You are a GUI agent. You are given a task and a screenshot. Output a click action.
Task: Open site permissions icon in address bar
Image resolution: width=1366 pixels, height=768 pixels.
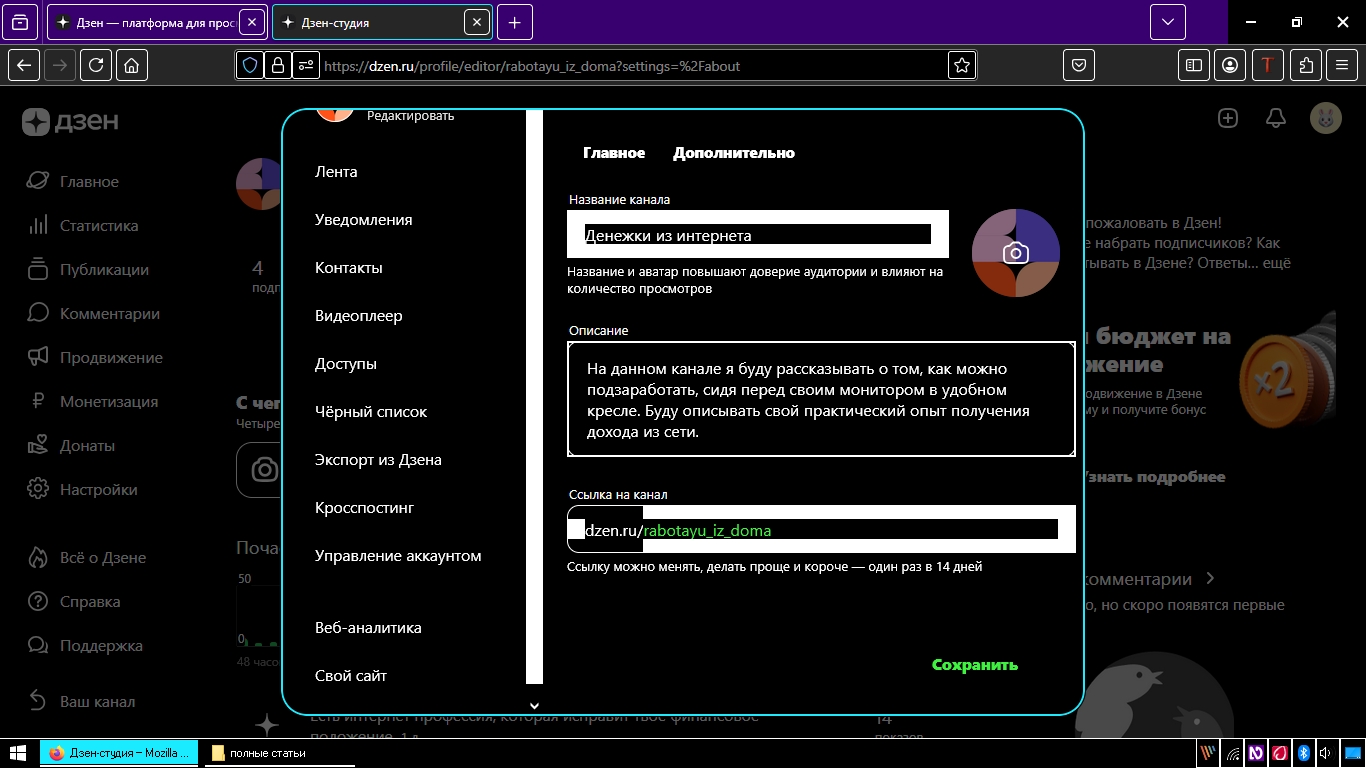pyautogui.click(x=305, y=66)
